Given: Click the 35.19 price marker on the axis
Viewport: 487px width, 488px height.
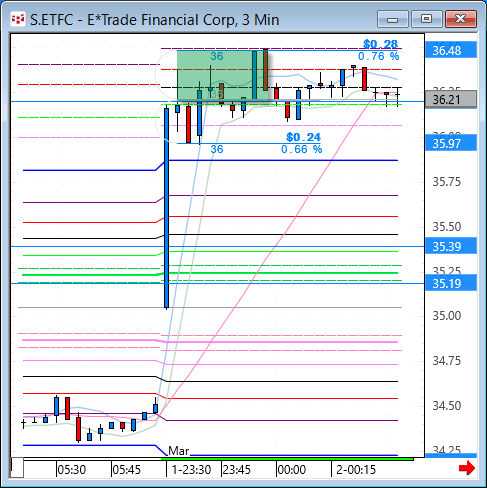Looking at the screenshot, I should coord(451,283).
